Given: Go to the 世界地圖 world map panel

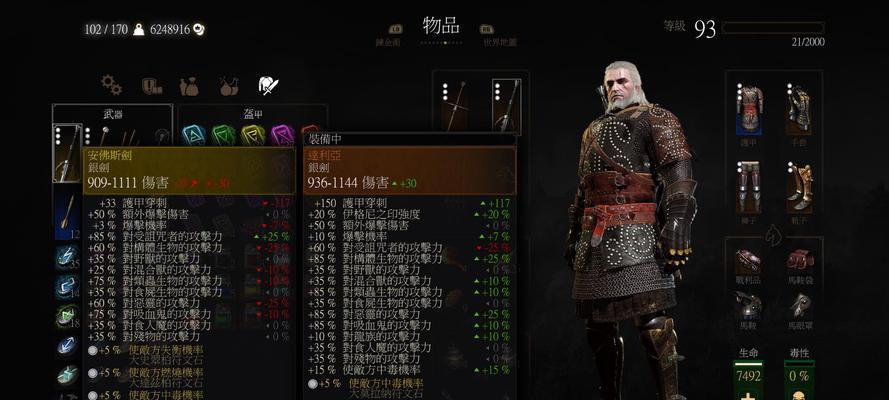Looking at the screenshot, I should [499, 42].
